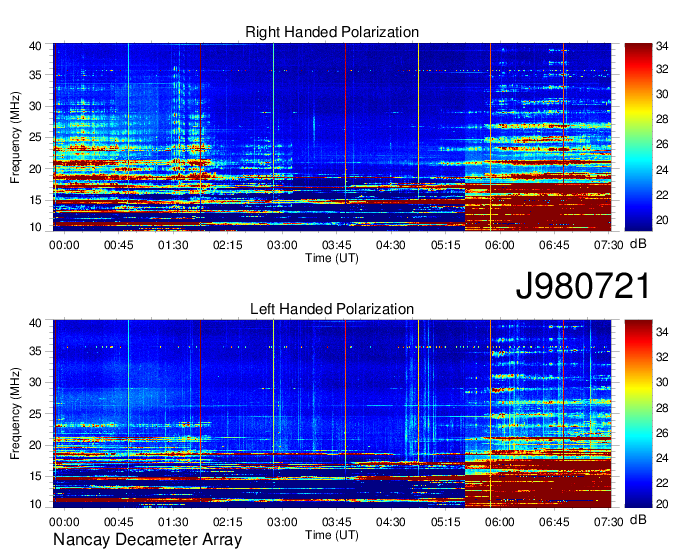This screenshot has width=680, height=552.
Task: Click the 'Nancay Decameter Array' caption
Action: pyautogui.click(x=147, y=540)
